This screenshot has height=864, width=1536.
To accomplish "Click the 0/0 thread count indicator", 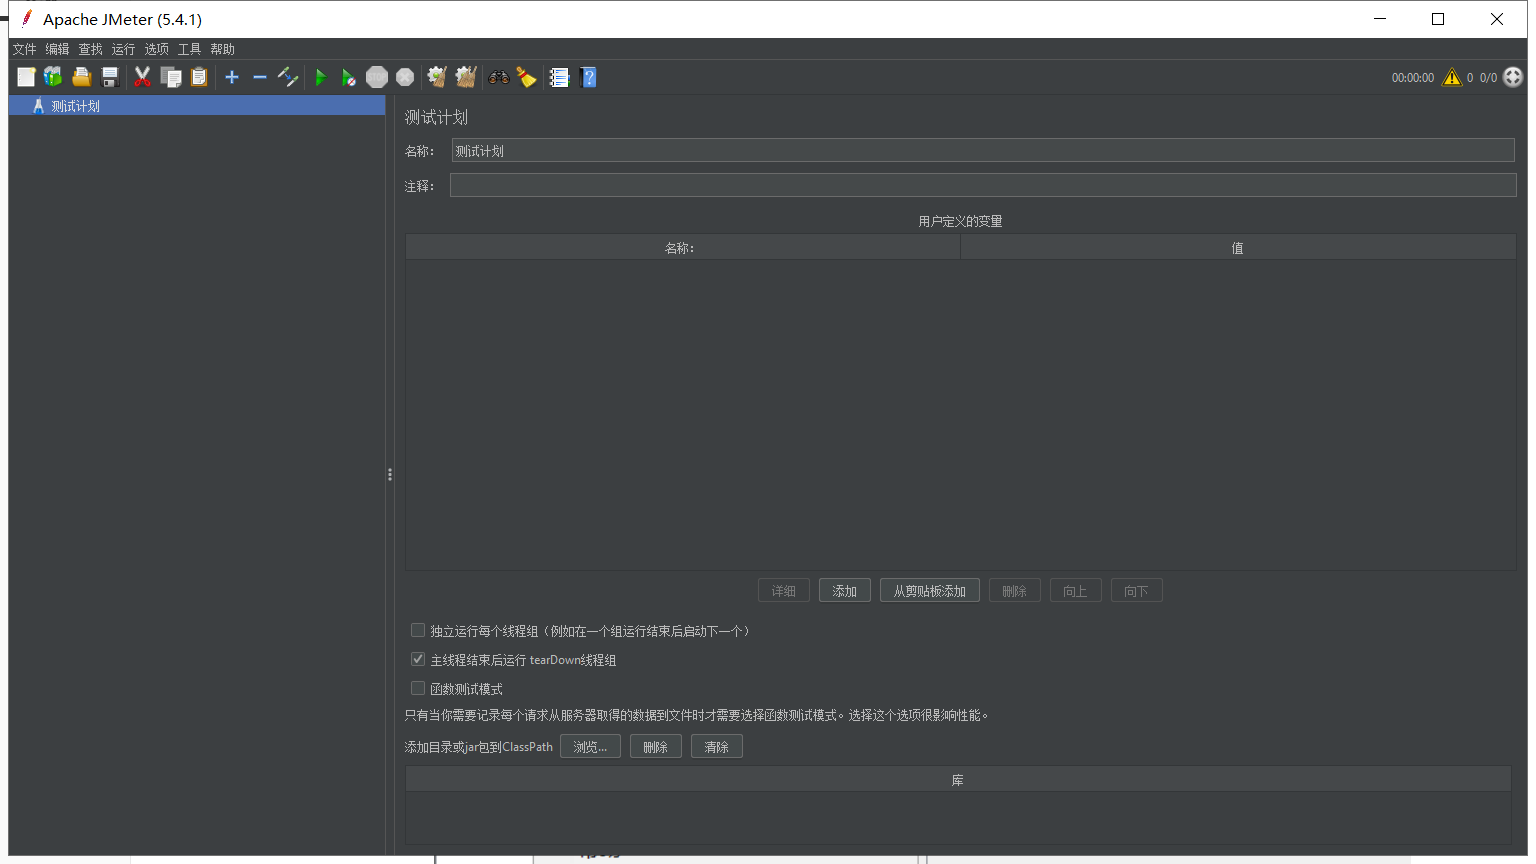I will [1489, 78].
